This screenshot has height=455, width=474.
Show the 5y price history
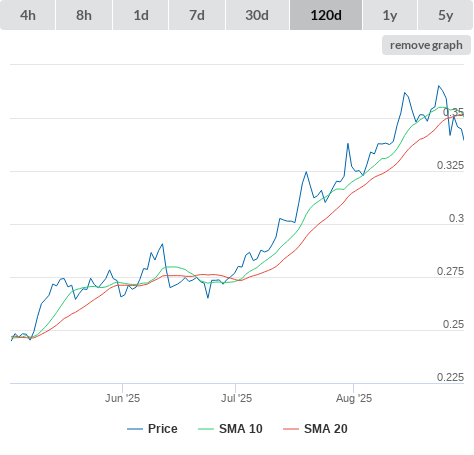pyautogui.click(x=446, y=15)
